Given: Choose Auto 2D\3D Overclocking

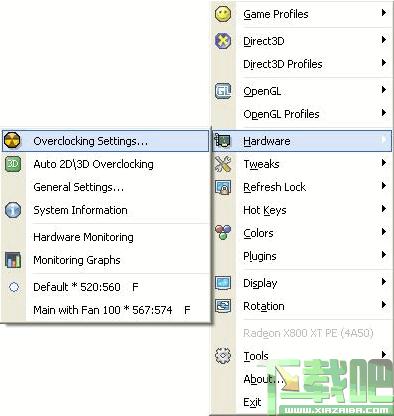Looking at the screenshot, I should tap(105, 164).
